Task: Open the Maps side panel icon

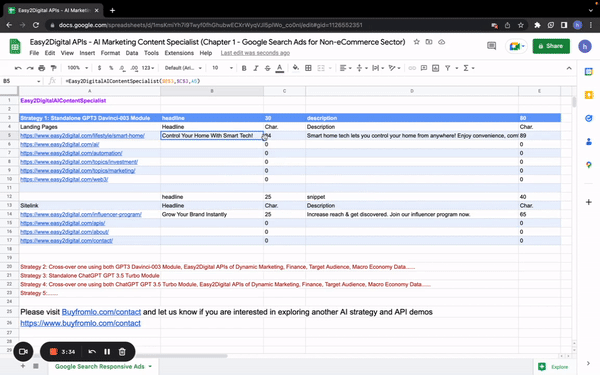Action: point(589,165)
